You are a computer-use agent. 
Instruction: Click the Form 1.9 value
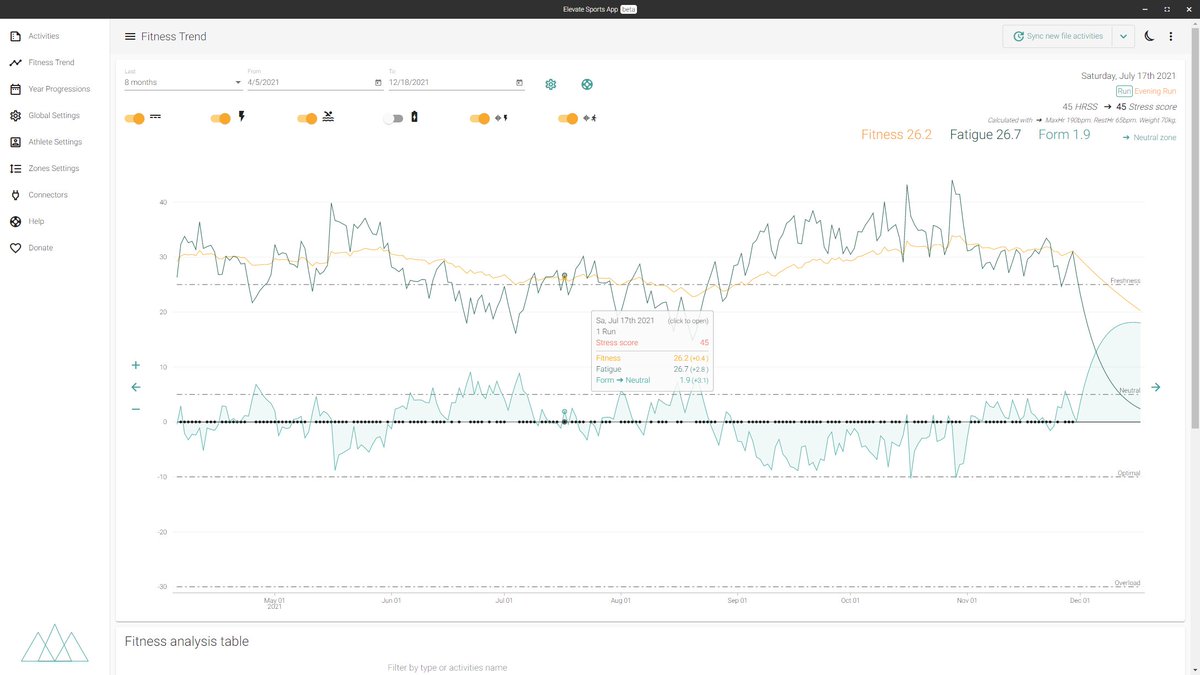[x=1064, y=134]
